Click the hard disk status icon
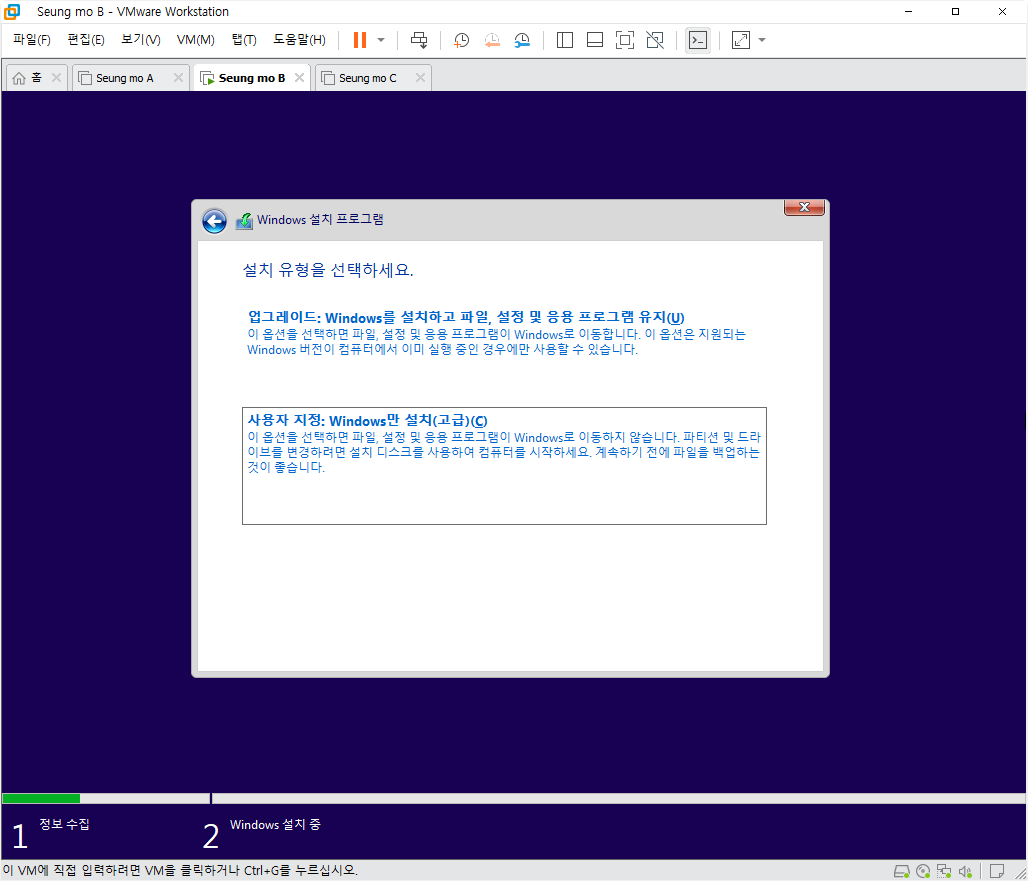The width and height of the screenshot is (1028, 881). coord(902,871)
